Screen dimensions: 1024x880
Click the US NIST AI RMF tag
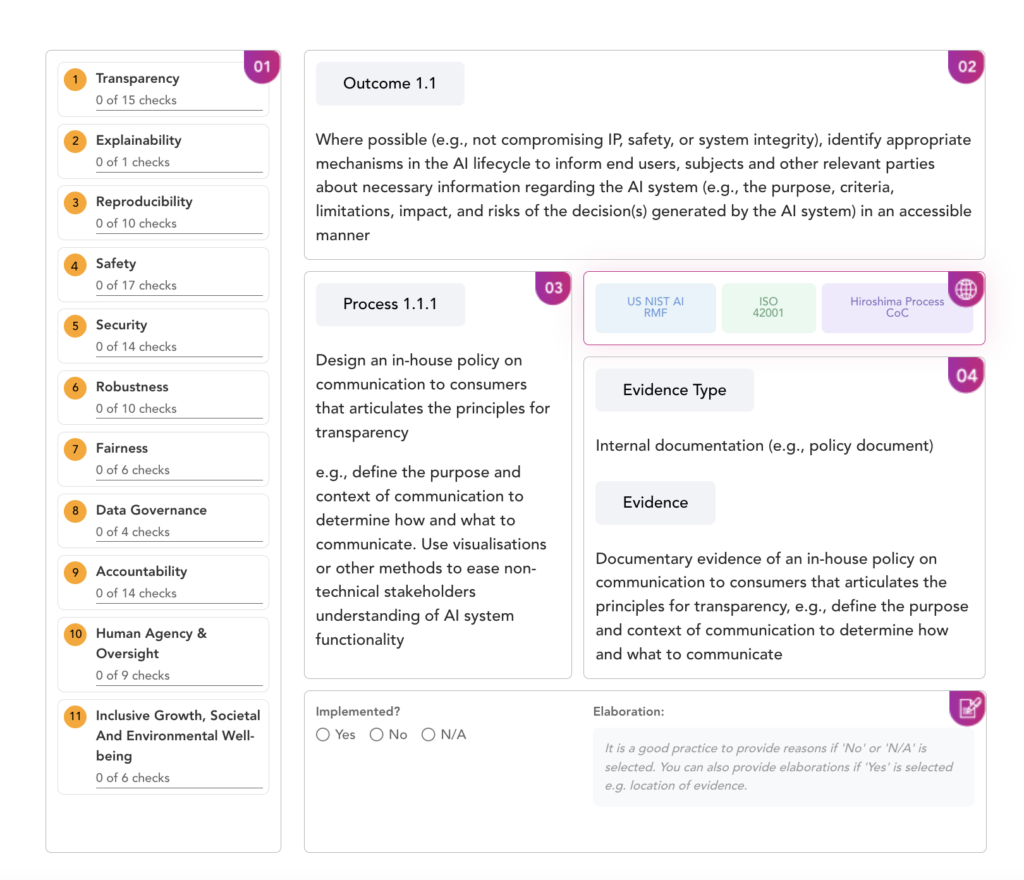tap(655, 307)
